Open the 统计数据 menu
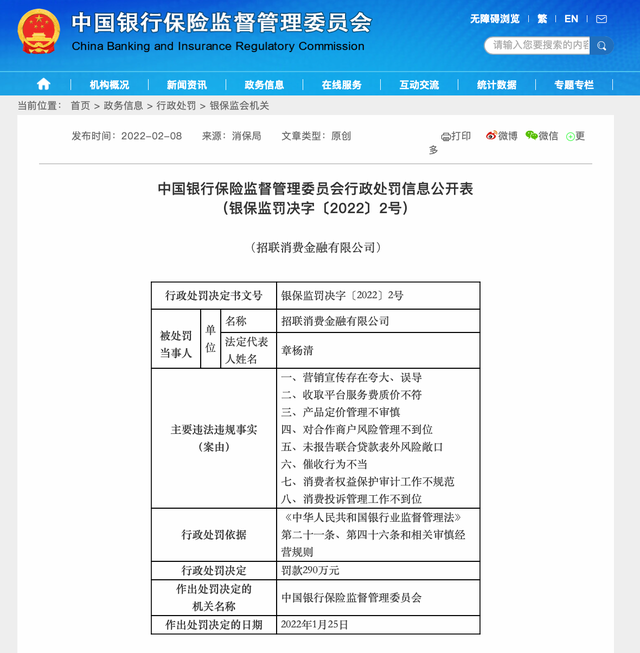The width and height of the screenshot is (640, 653). point(496,85)
